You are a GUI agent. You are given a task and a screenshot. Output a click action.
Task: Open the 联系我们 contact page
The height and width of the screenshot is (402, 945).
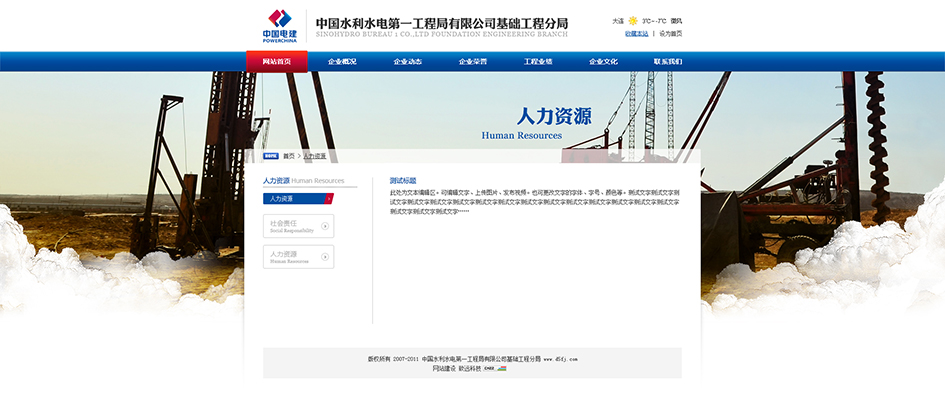(668, 62)
